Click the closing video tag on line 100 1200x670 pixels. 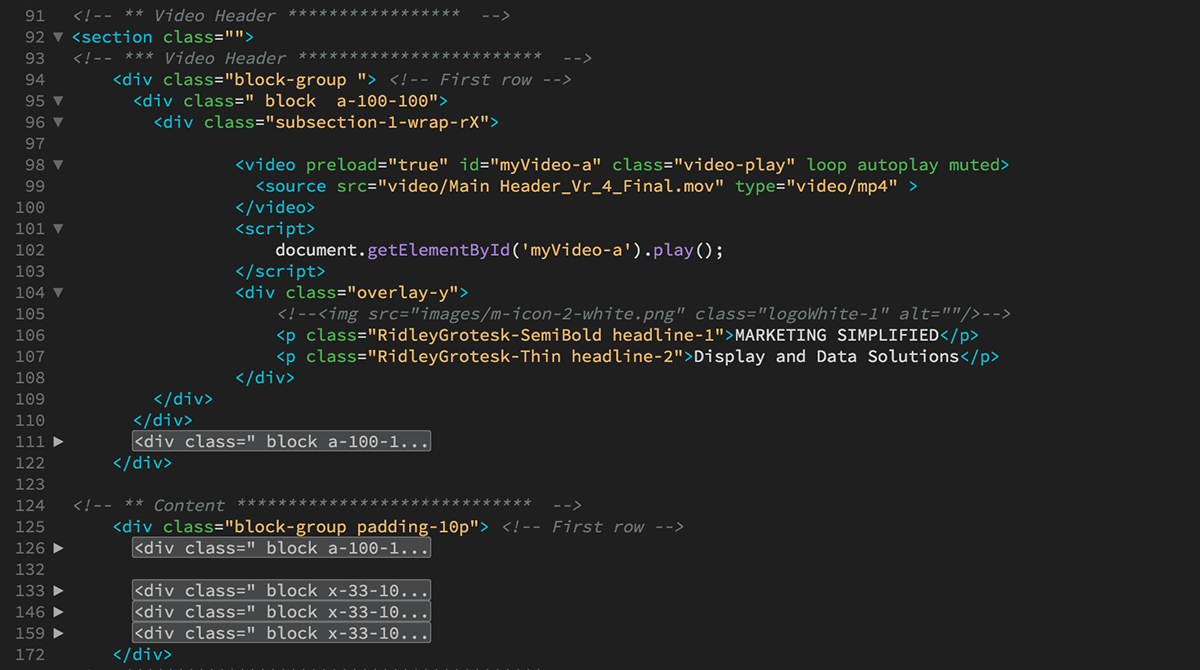coord(275,207)
